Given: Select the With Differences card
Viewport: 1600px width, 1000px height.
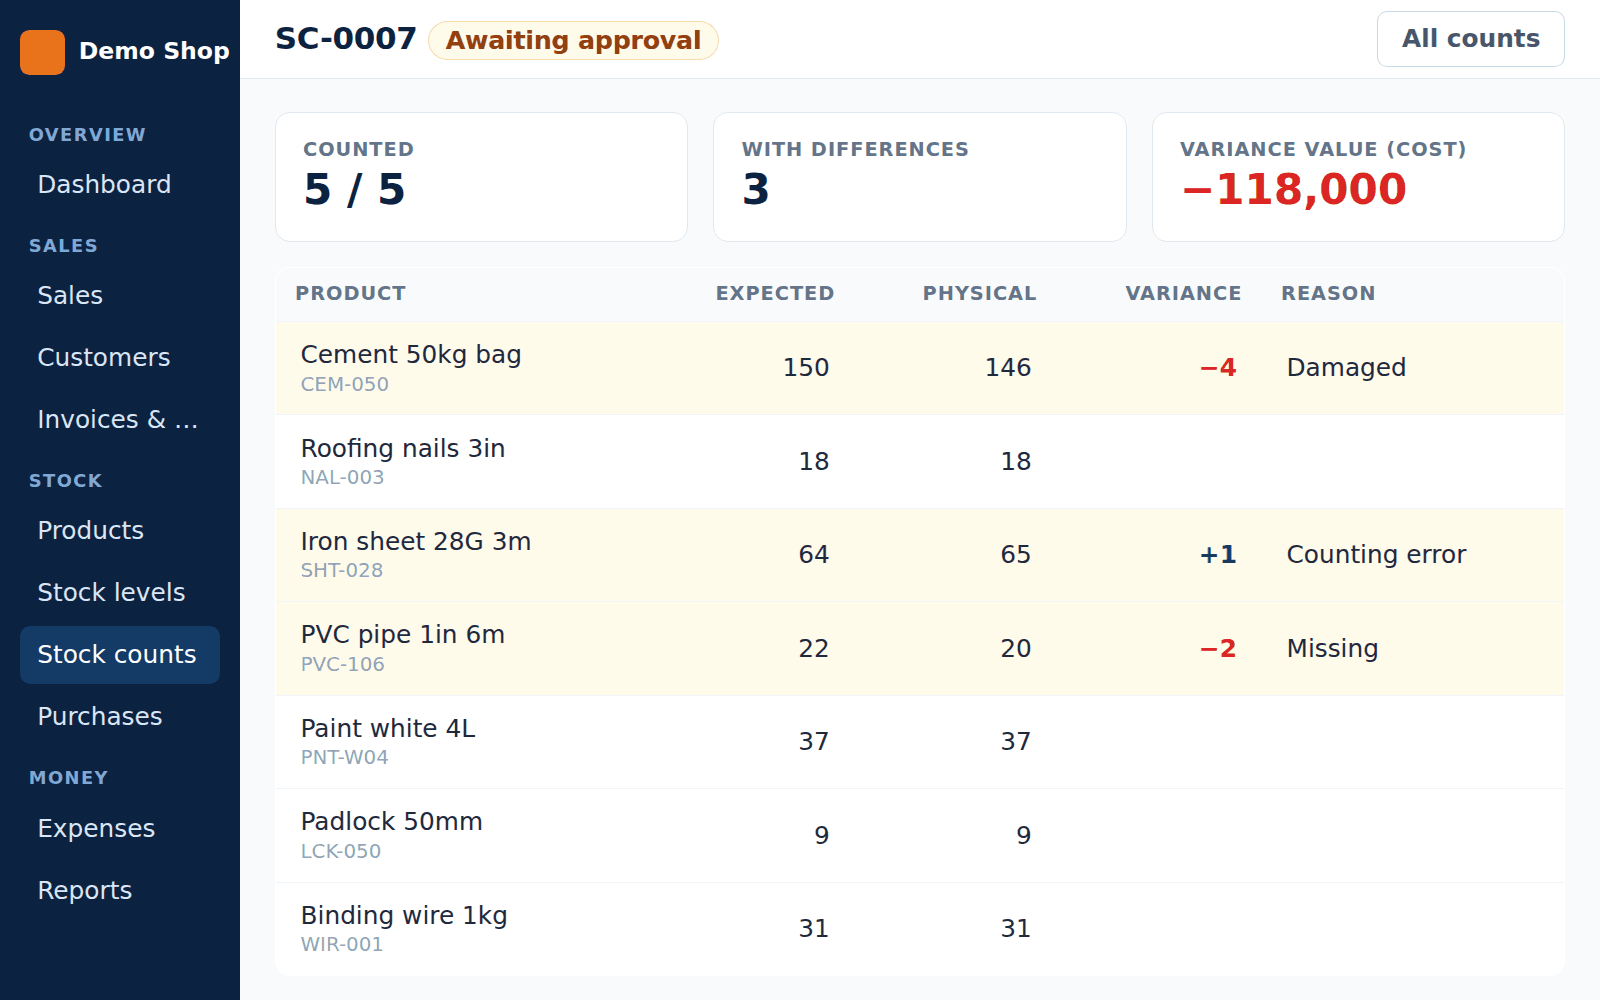Looking at the screenshot, I should click(x=919, y=177).
